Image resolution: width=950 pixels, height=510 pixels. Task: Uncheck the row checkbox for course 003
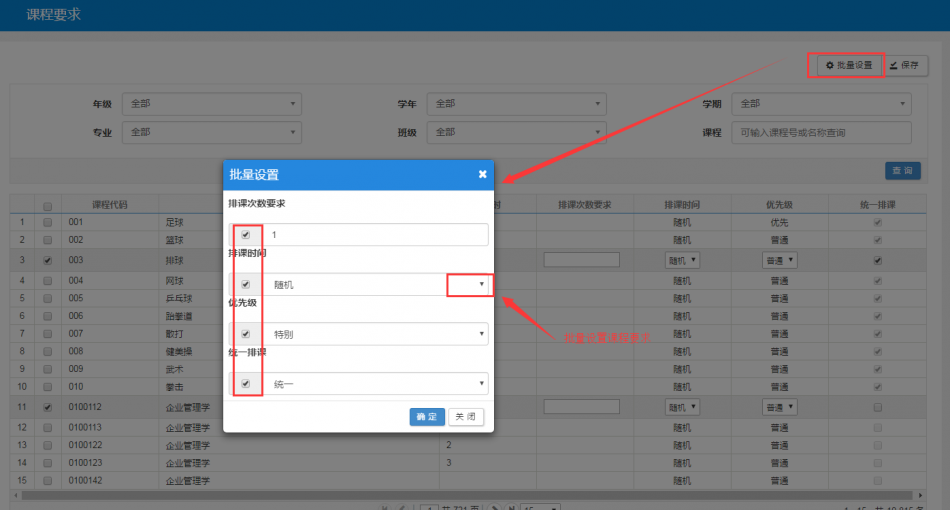tap(47, 260)
